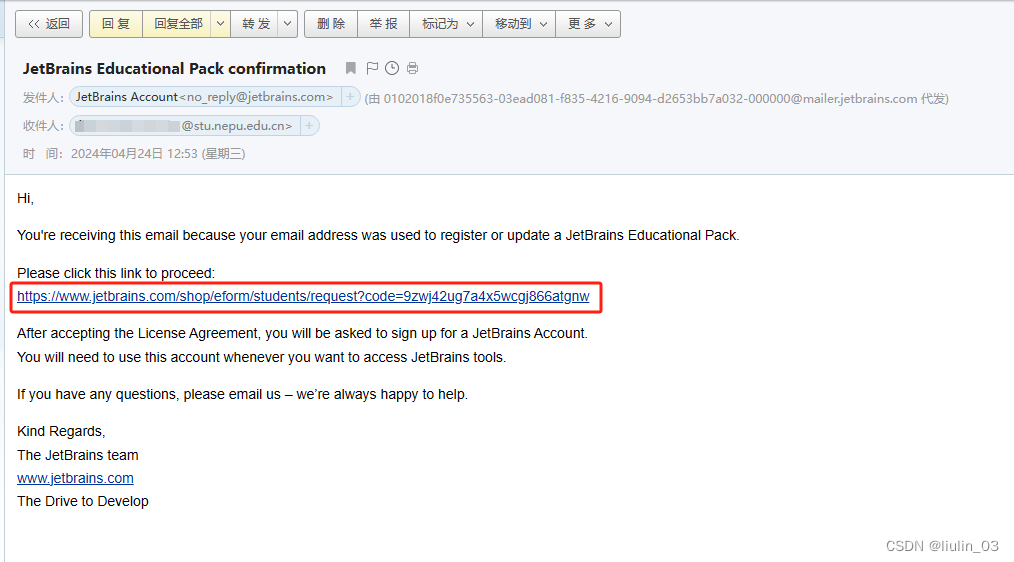This screenshot has height=562, width=1014.
Task: Report the email with 举报
Action: (x=383, y=24)
